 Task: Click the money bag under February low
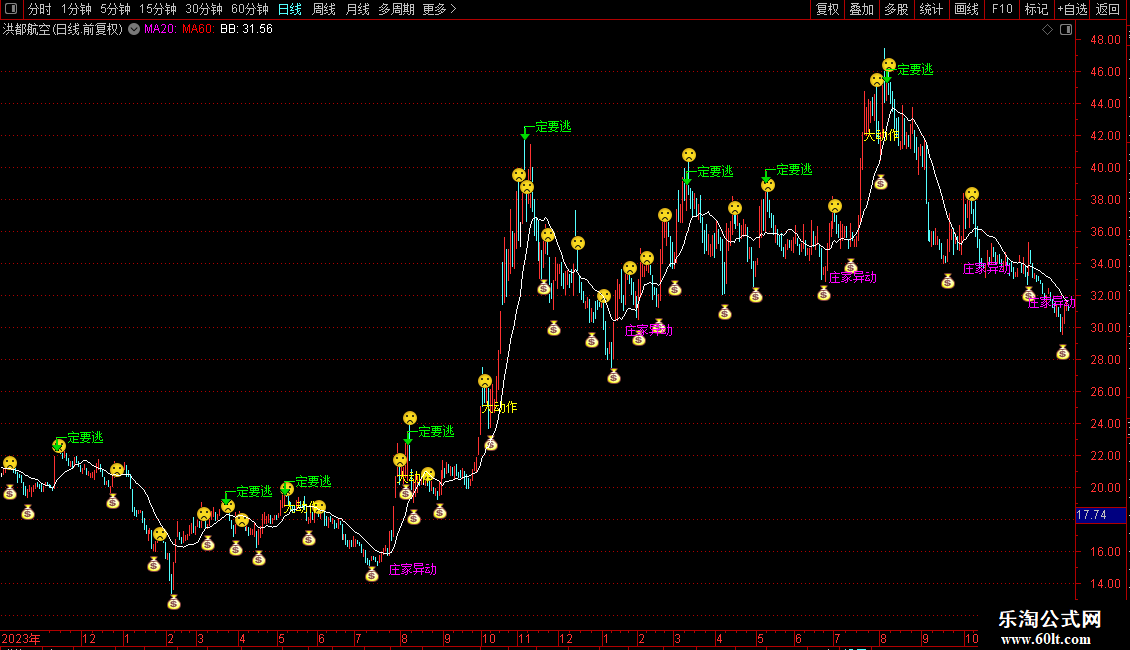click(x=174, y=601)
